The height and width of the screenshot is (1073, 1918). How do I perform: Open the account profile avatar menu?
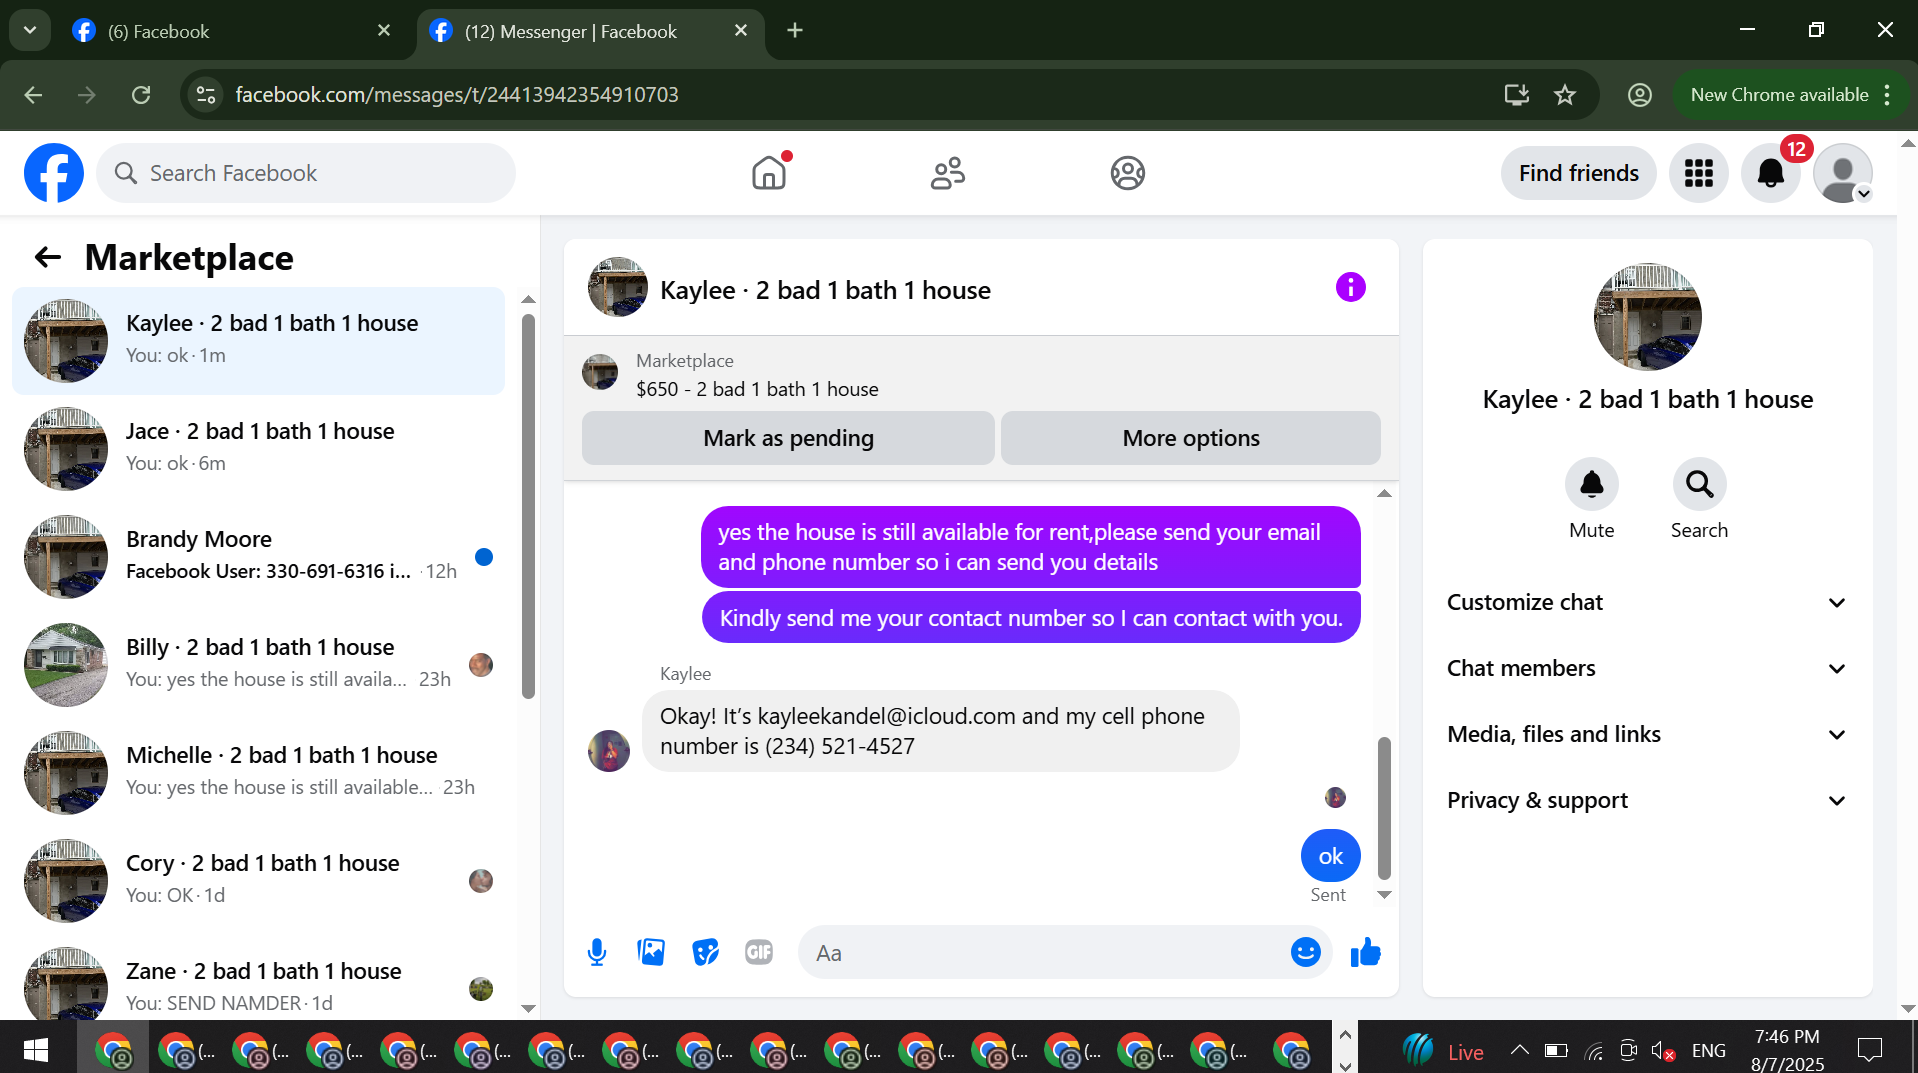[1843, 173]
